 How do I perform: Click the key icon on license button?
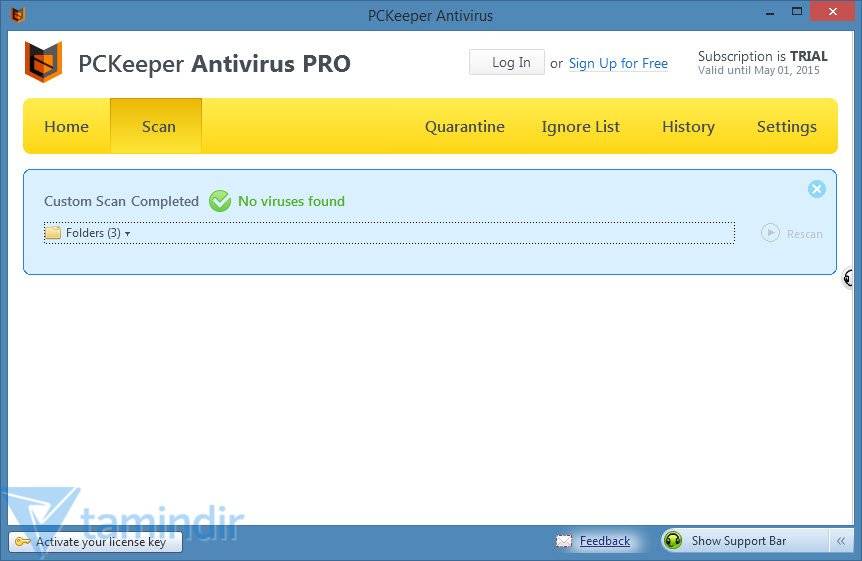coord(22,542)
